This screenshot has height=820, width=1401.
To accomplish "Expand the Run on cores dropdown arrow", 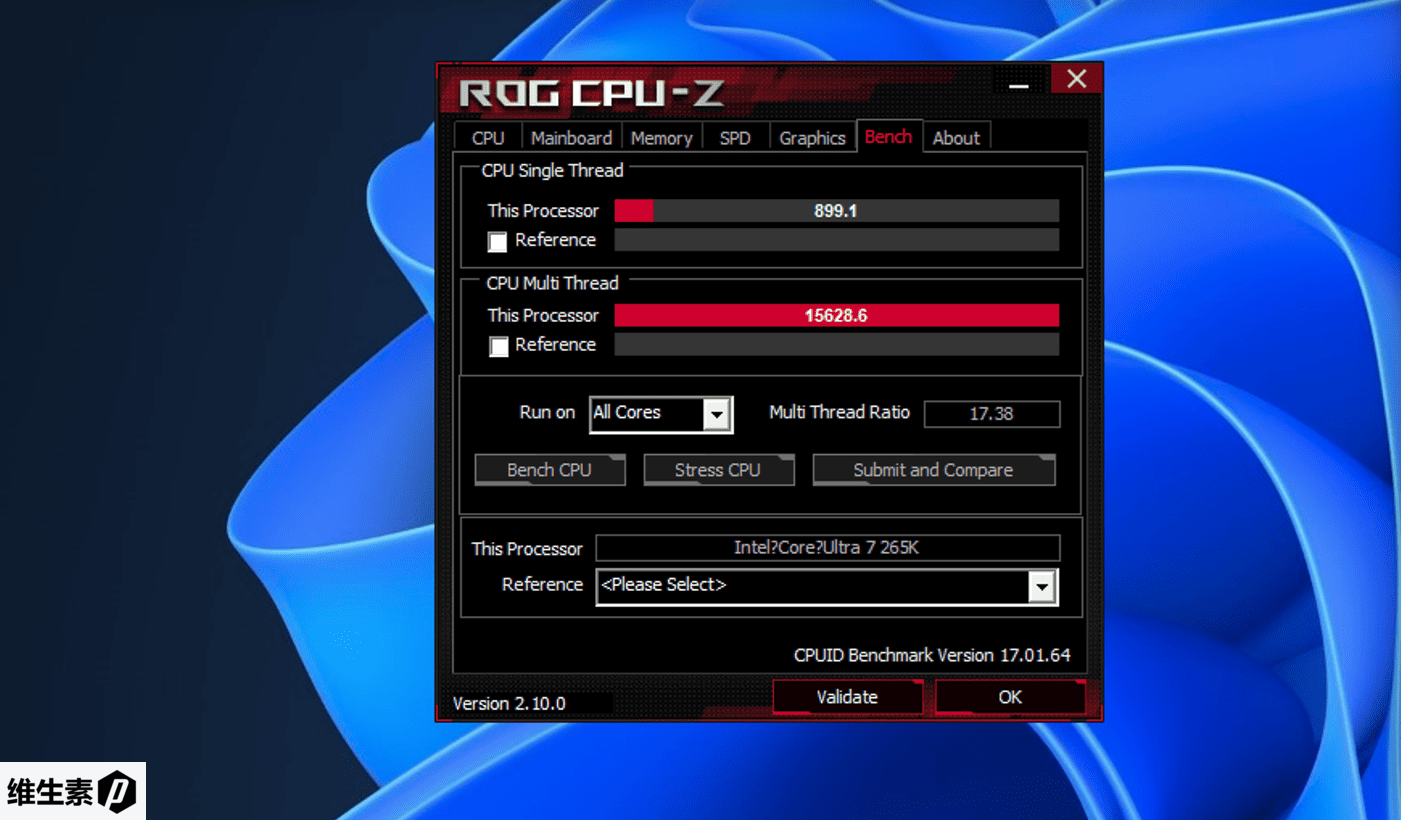I will pos(716,414).
